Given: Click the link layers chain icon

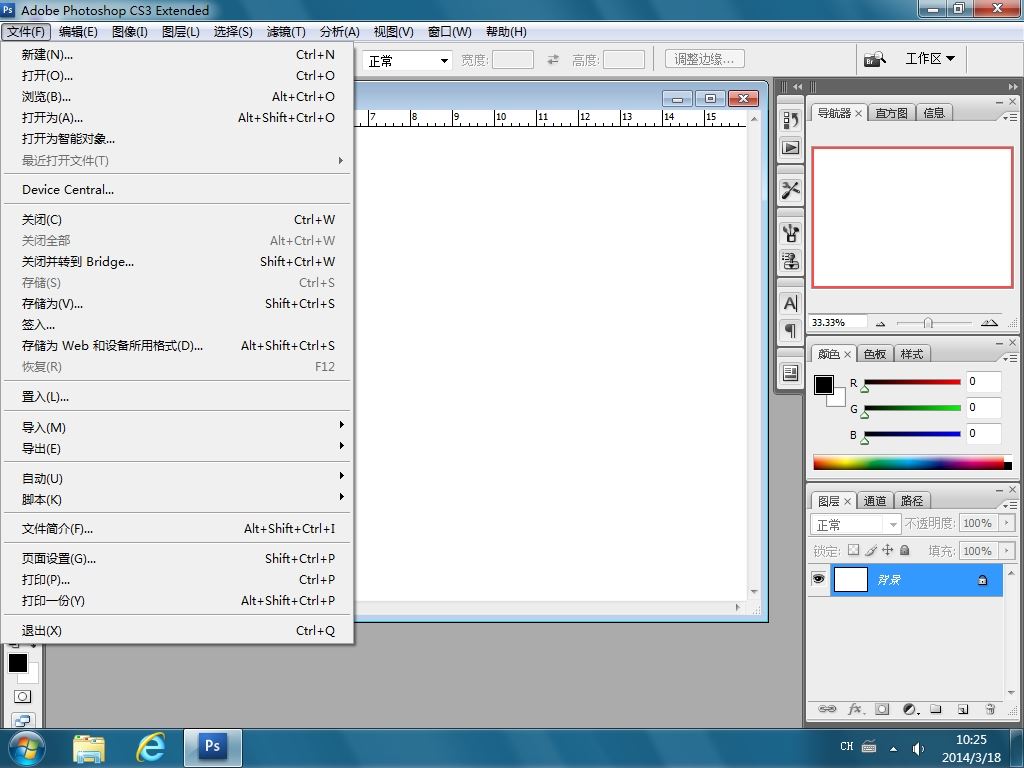Looking at the screenshot, I should (x=827, y=709).
